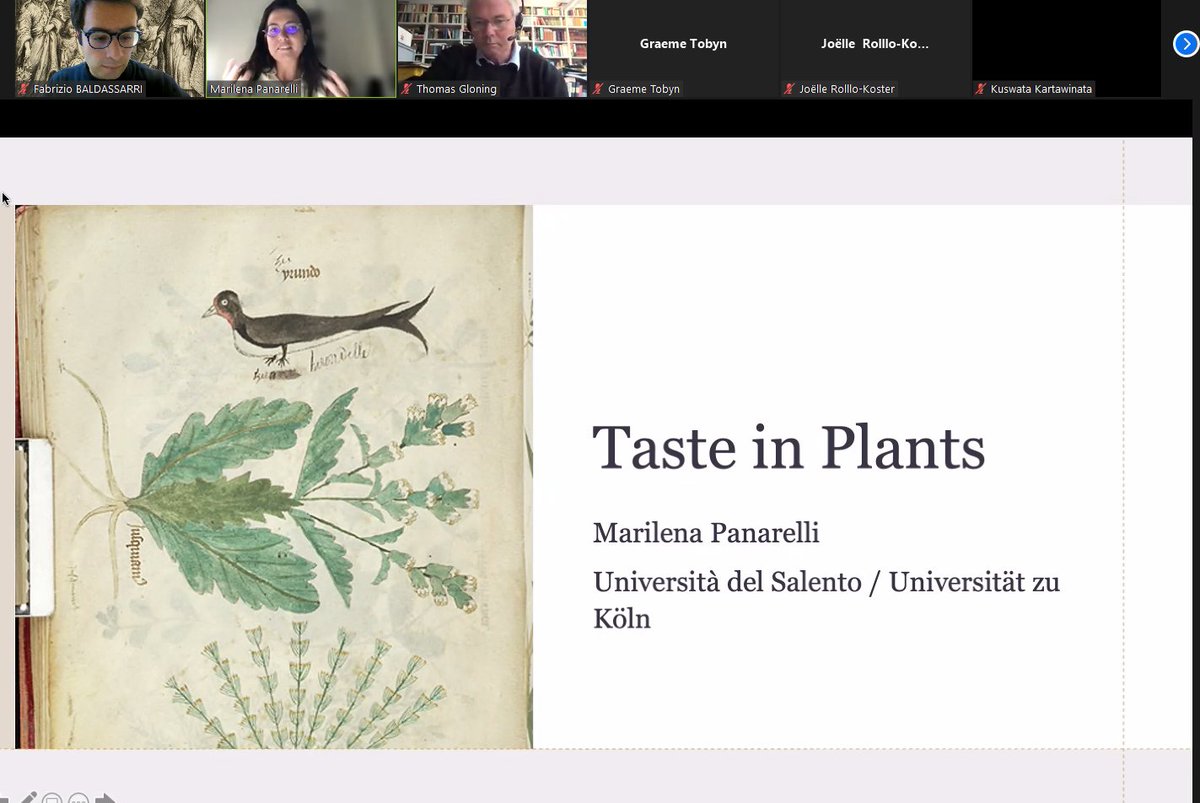Click the swallow bird drawing in the manuscript

point(318,325)
